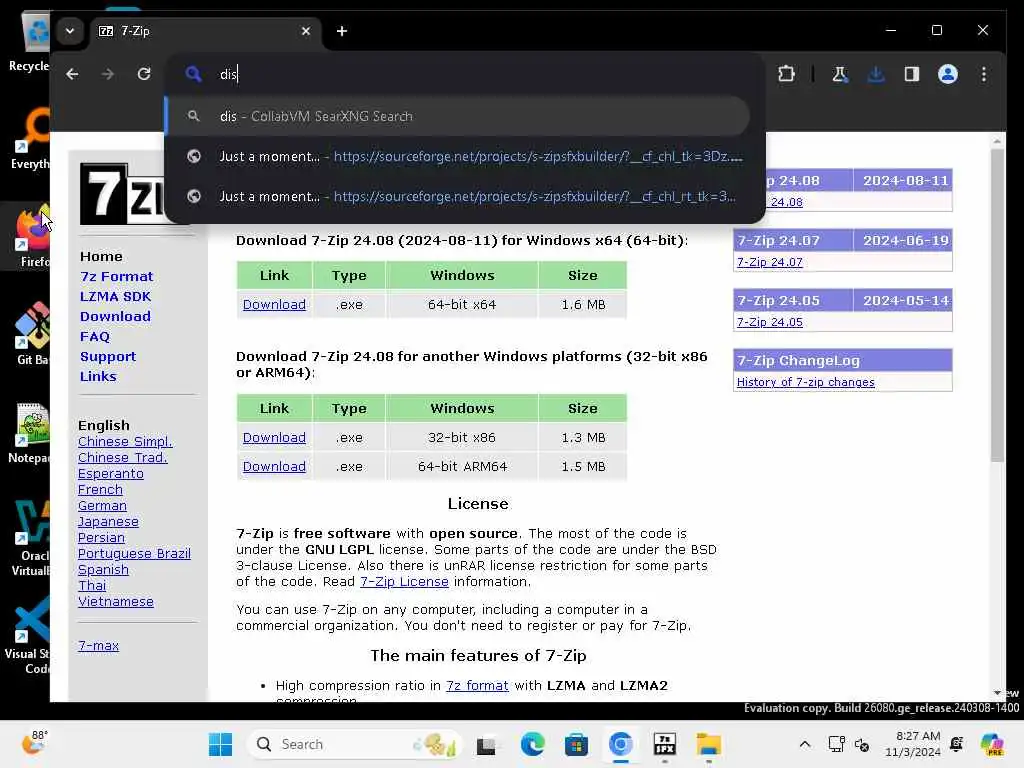
Task: Open Microsoft Store from the taskbar
Action: click(576, 744)
